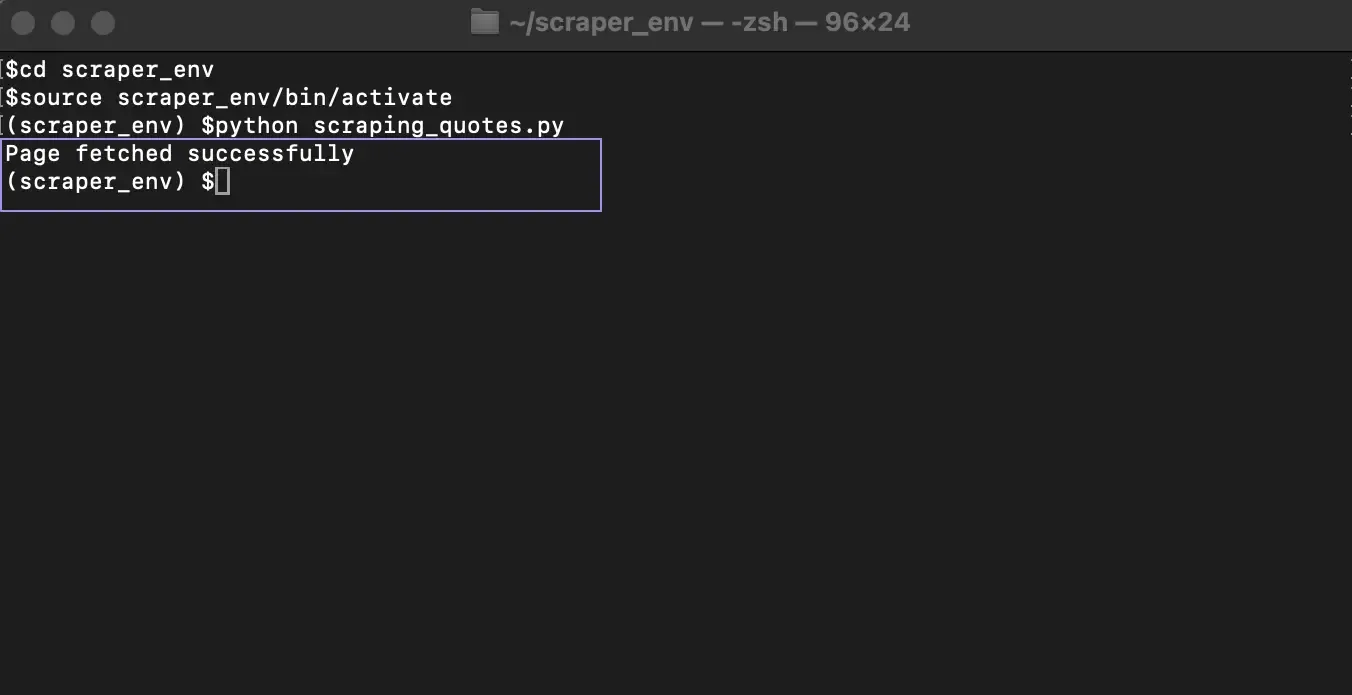Click the blinking cursor block at the prompt

(x=222, y=181)
